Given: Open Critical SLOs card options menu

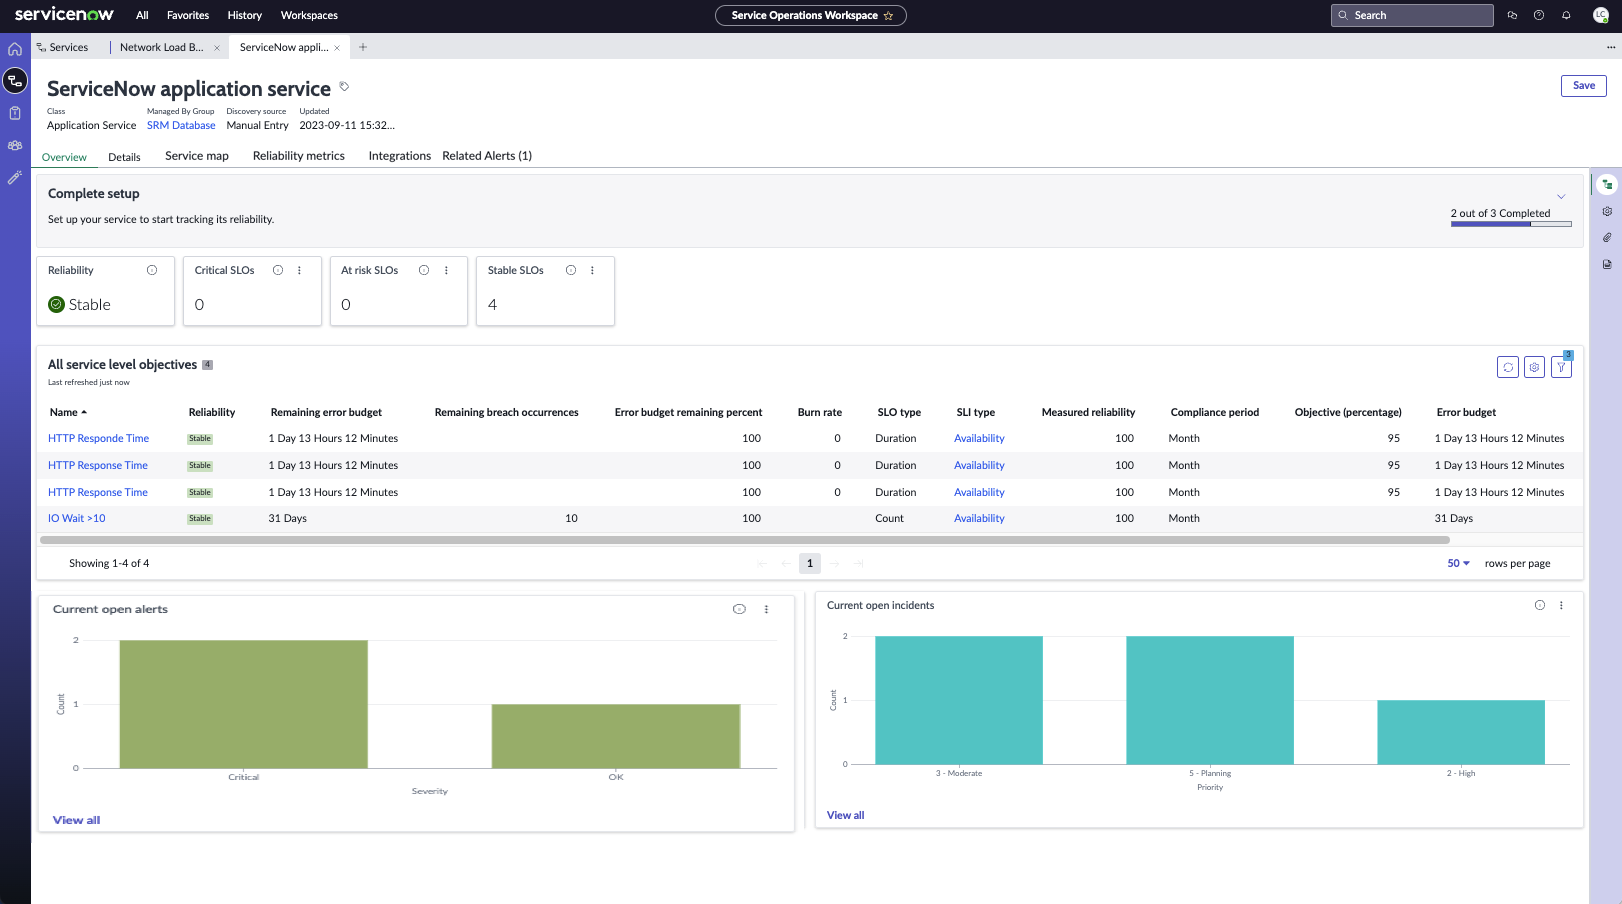Looking at the screenshot, I should coord(299,270).
